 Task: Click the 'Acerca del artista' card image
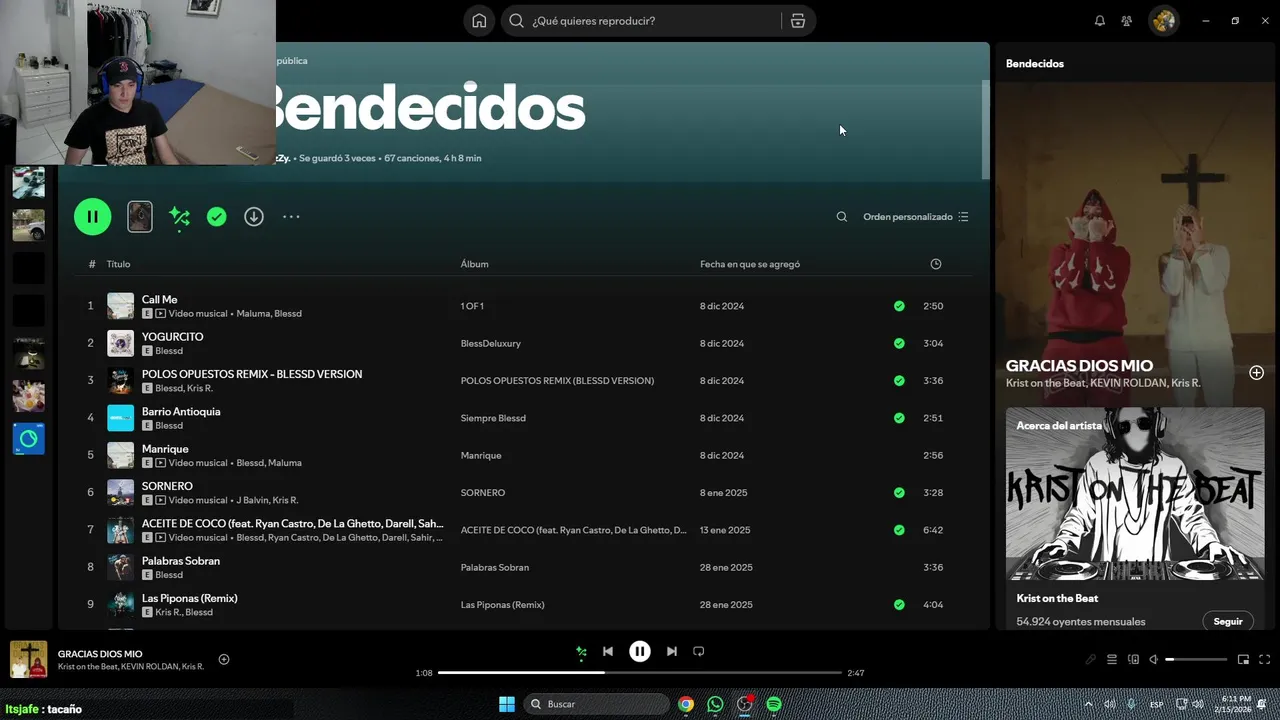(1135, 493)
